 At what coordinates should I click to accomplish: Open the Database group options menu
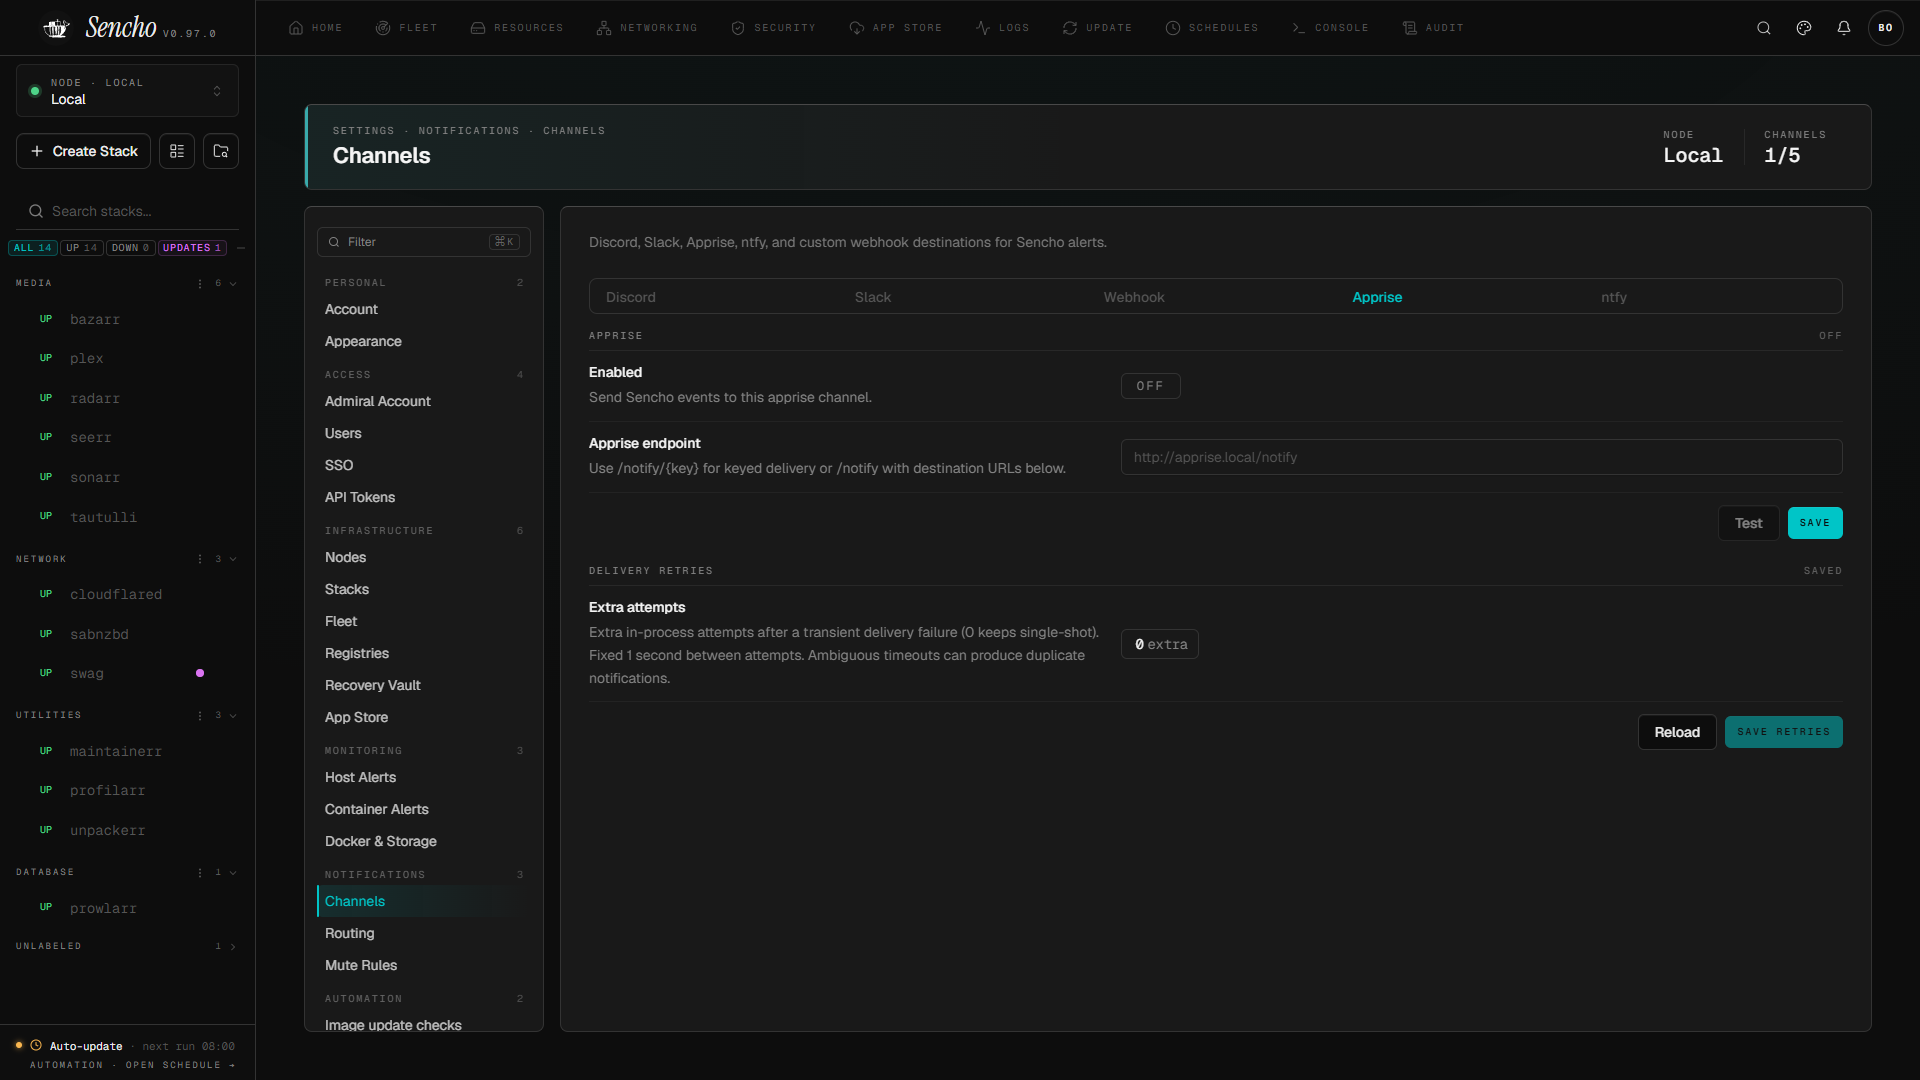(200, 872)
